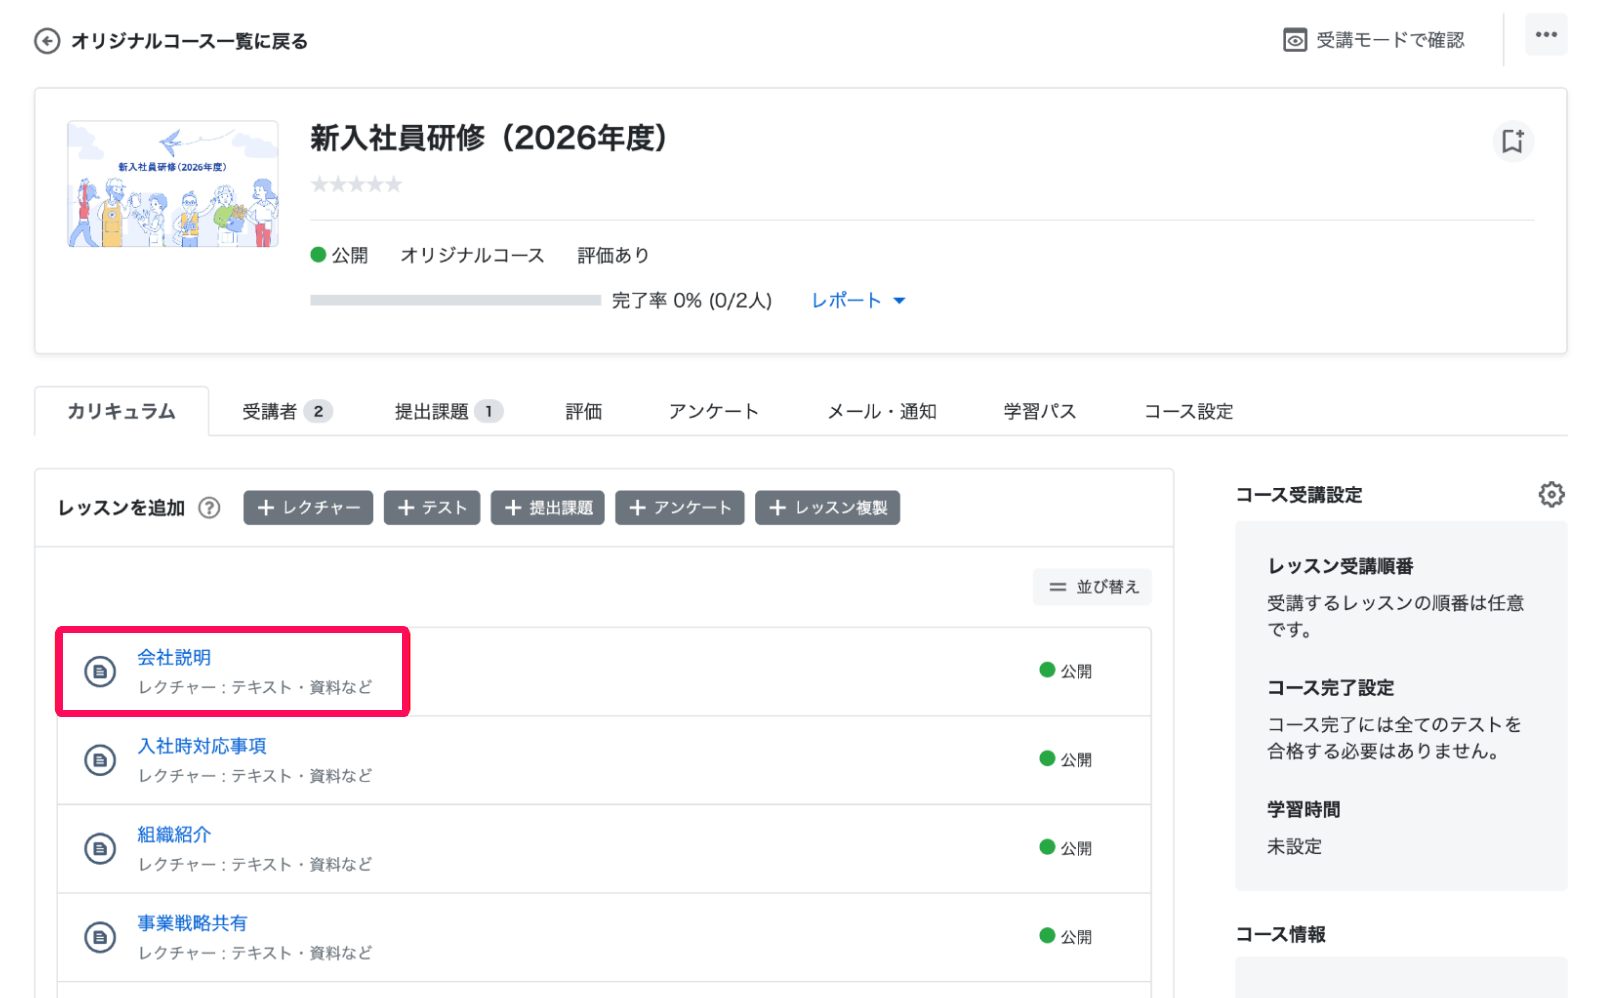Open the 入社時対応事項 lesson link
Screen dimensions: 1609x998
(202, 746)
